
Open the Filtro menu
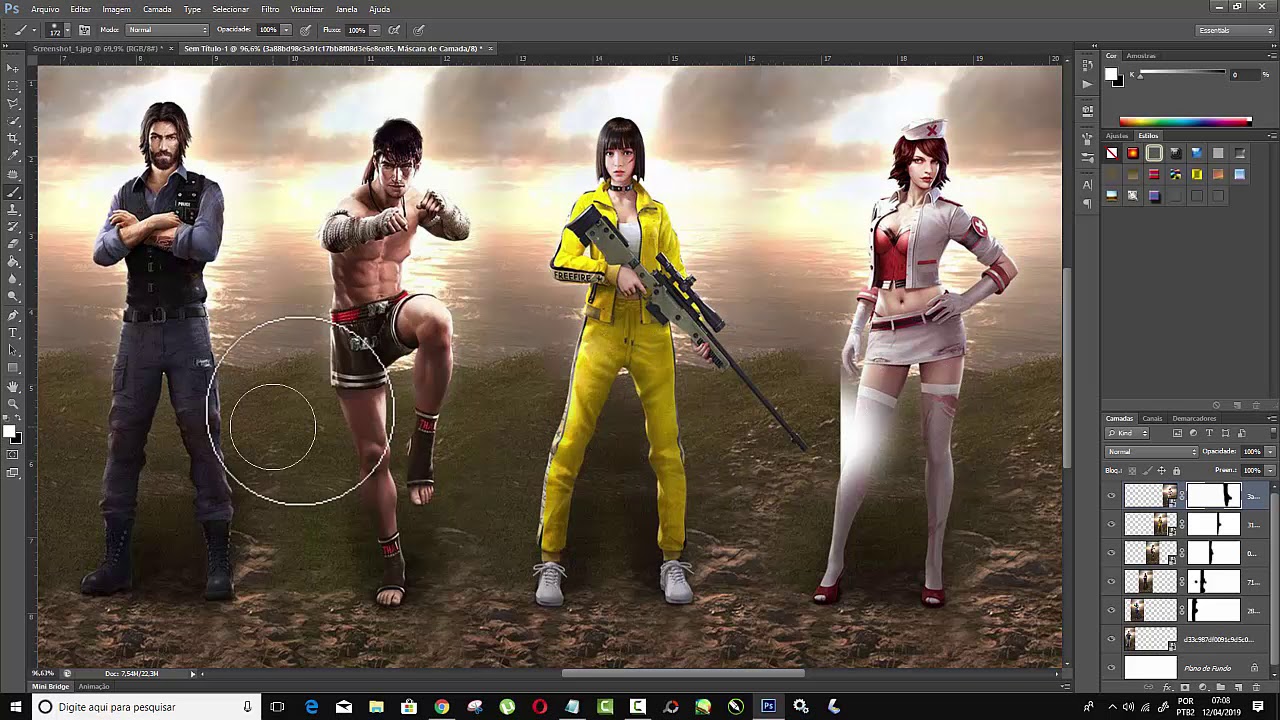270,9
